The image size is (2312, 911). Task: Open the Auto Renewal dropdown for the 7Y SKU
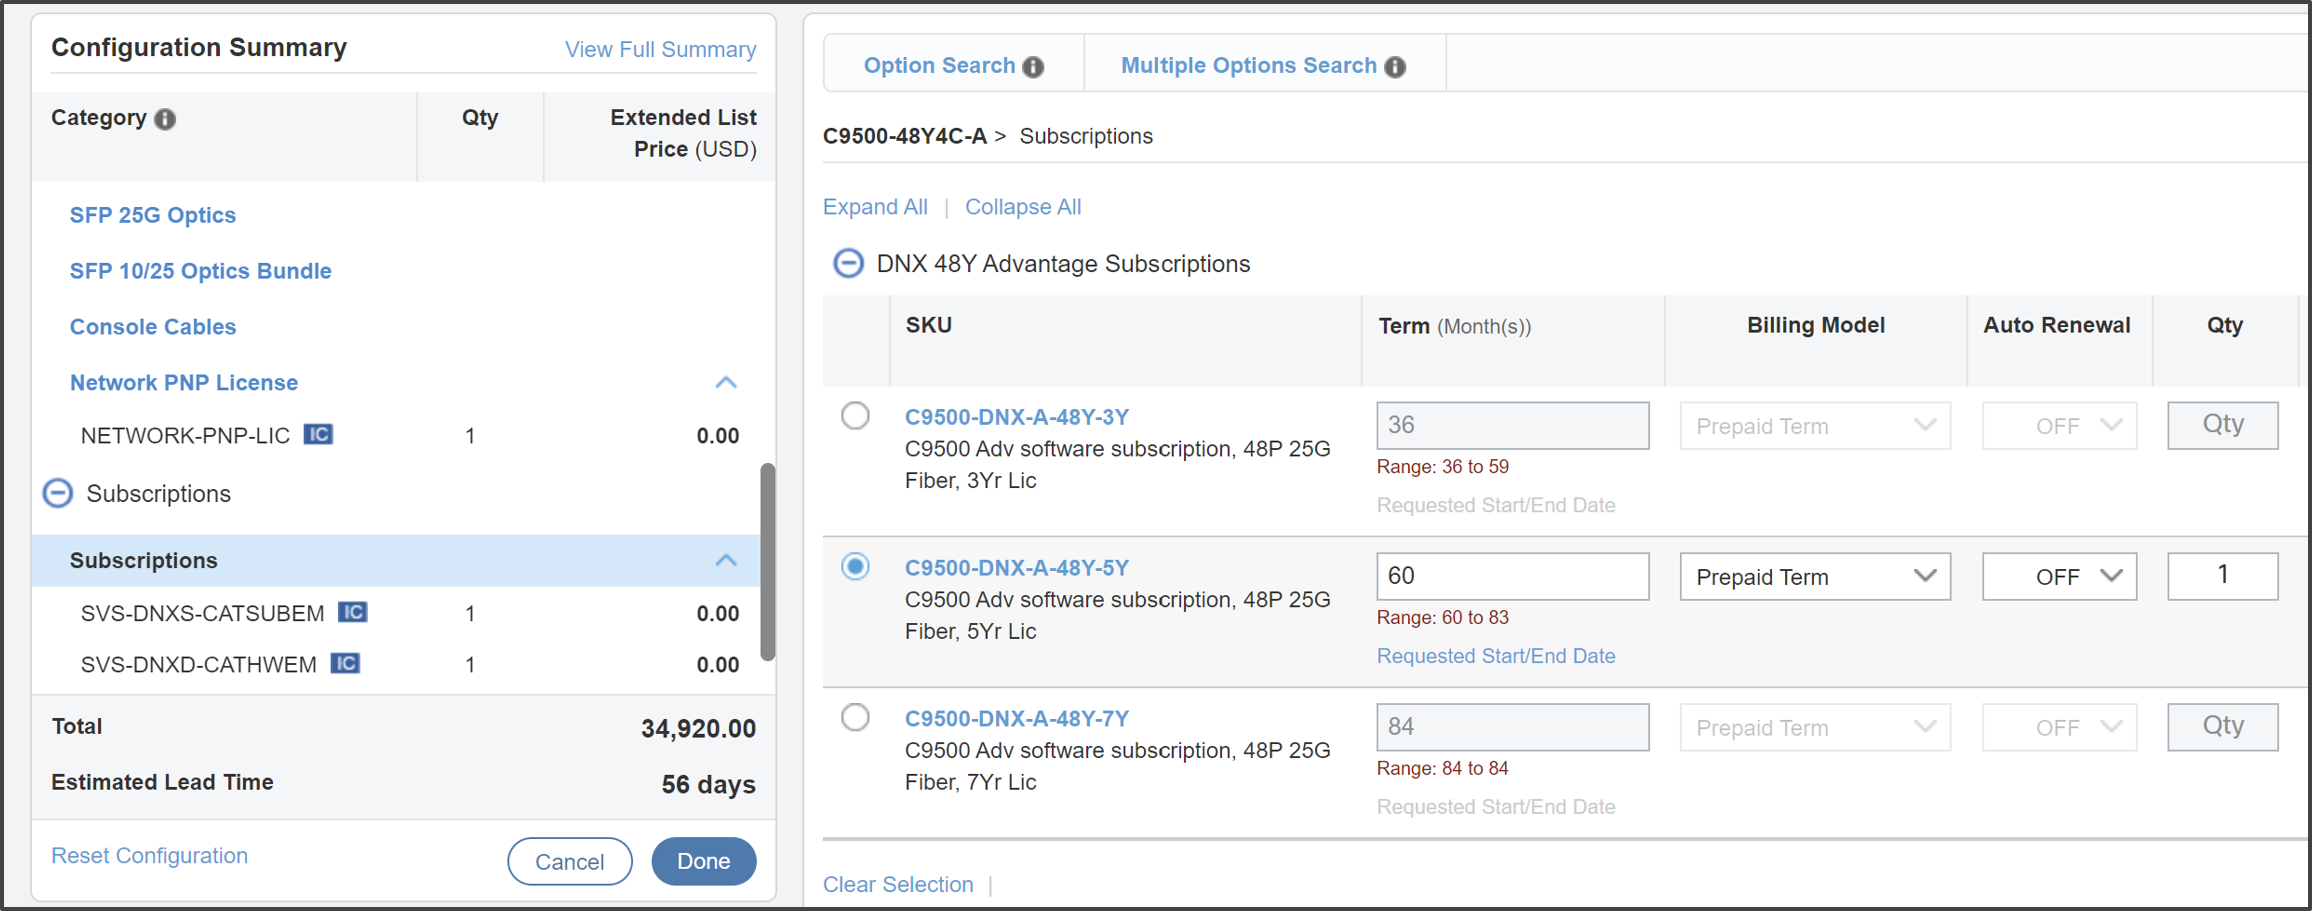(2059, 727)
